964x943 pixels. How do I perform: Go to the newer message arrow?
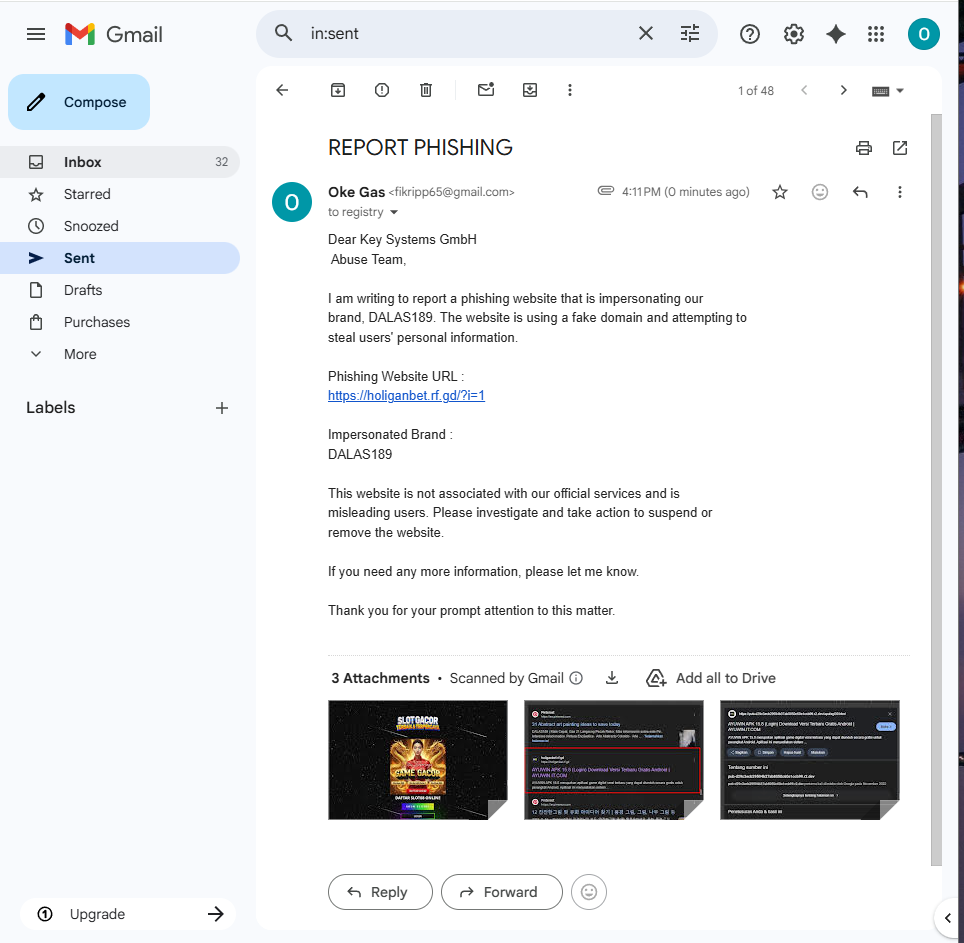point(804,90)
